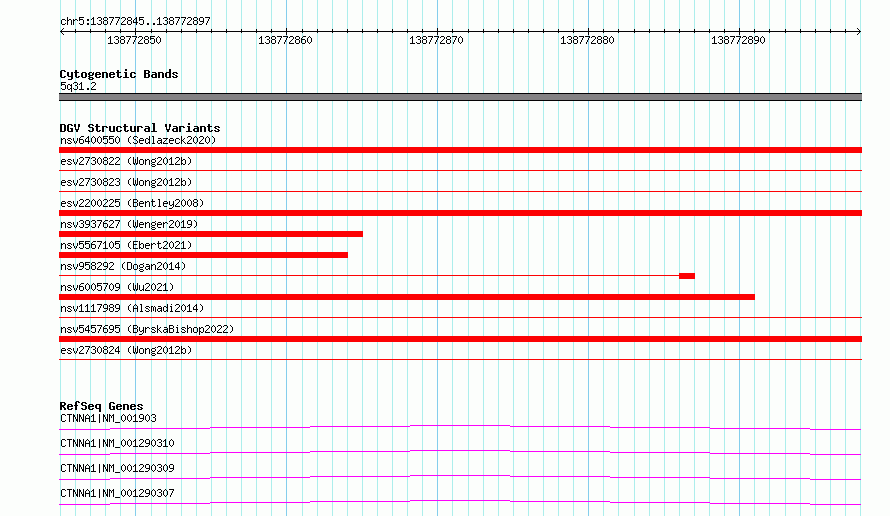Click the small red block of nsv958292
Viewport: 890px width, 516px height.
point(687,276)
